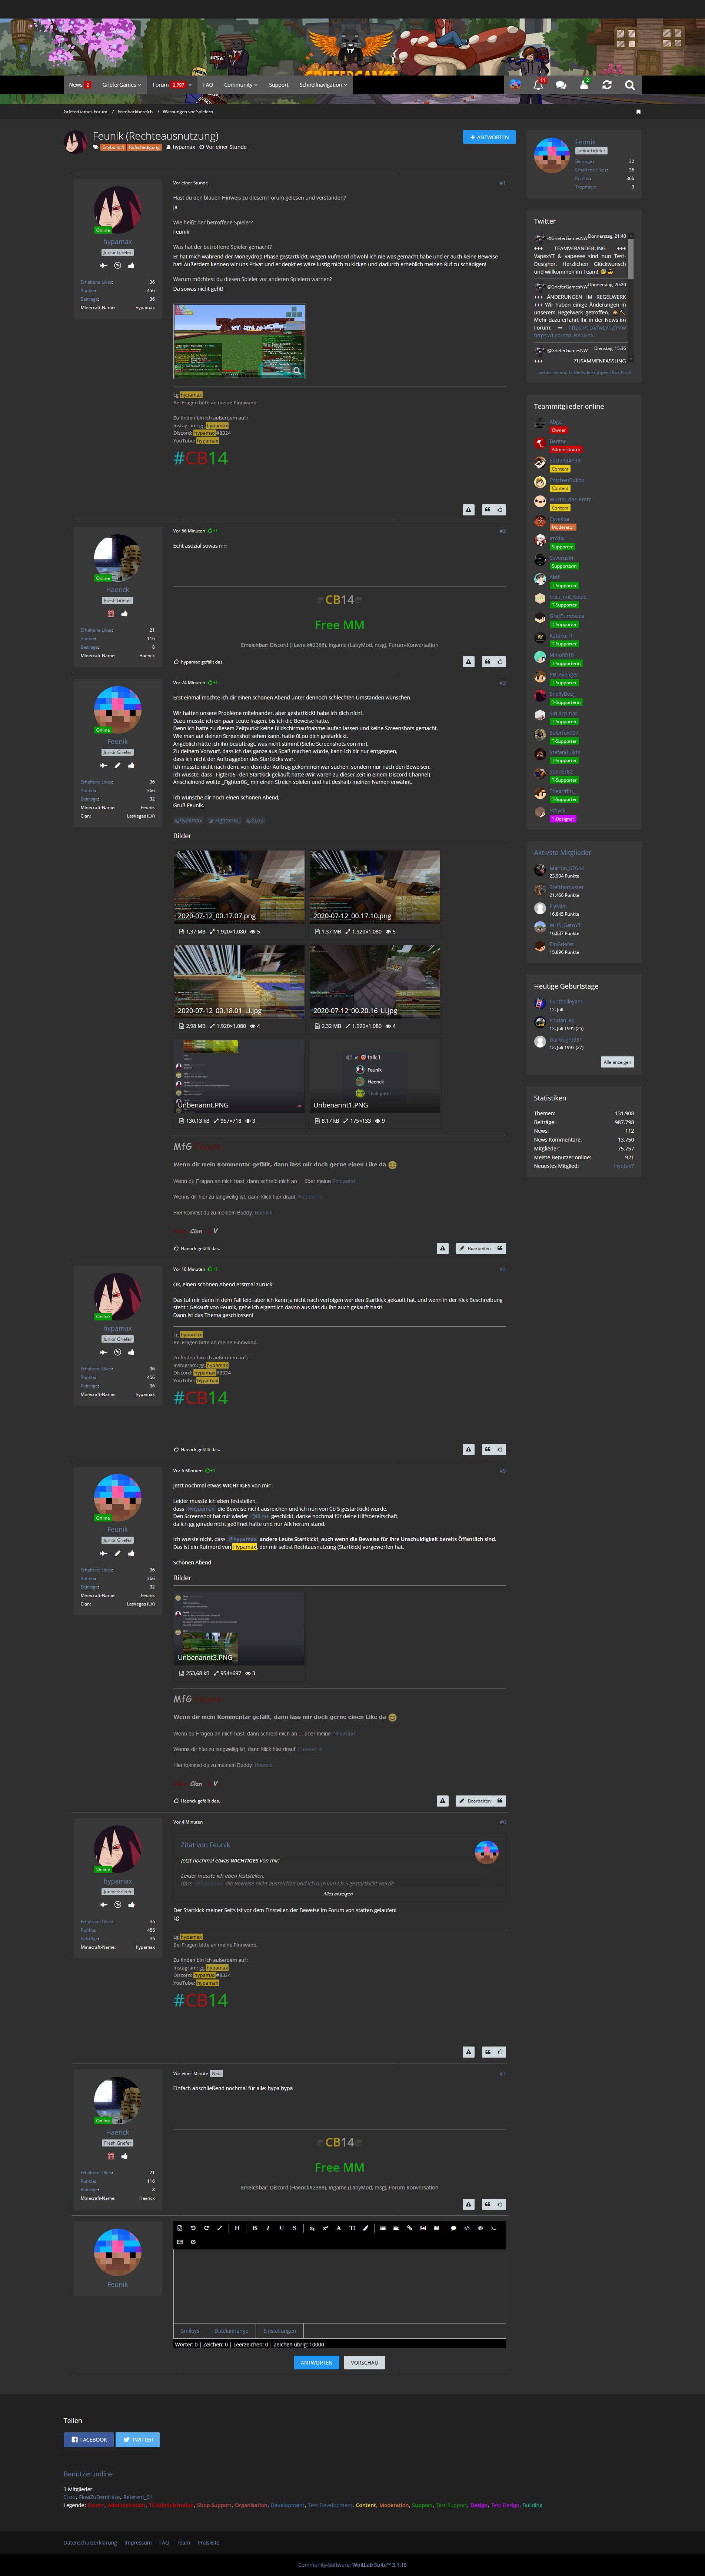Click the clock icon in editor toolbar
Screen dimensions: 705x2576
click(x=193, y=2242)
